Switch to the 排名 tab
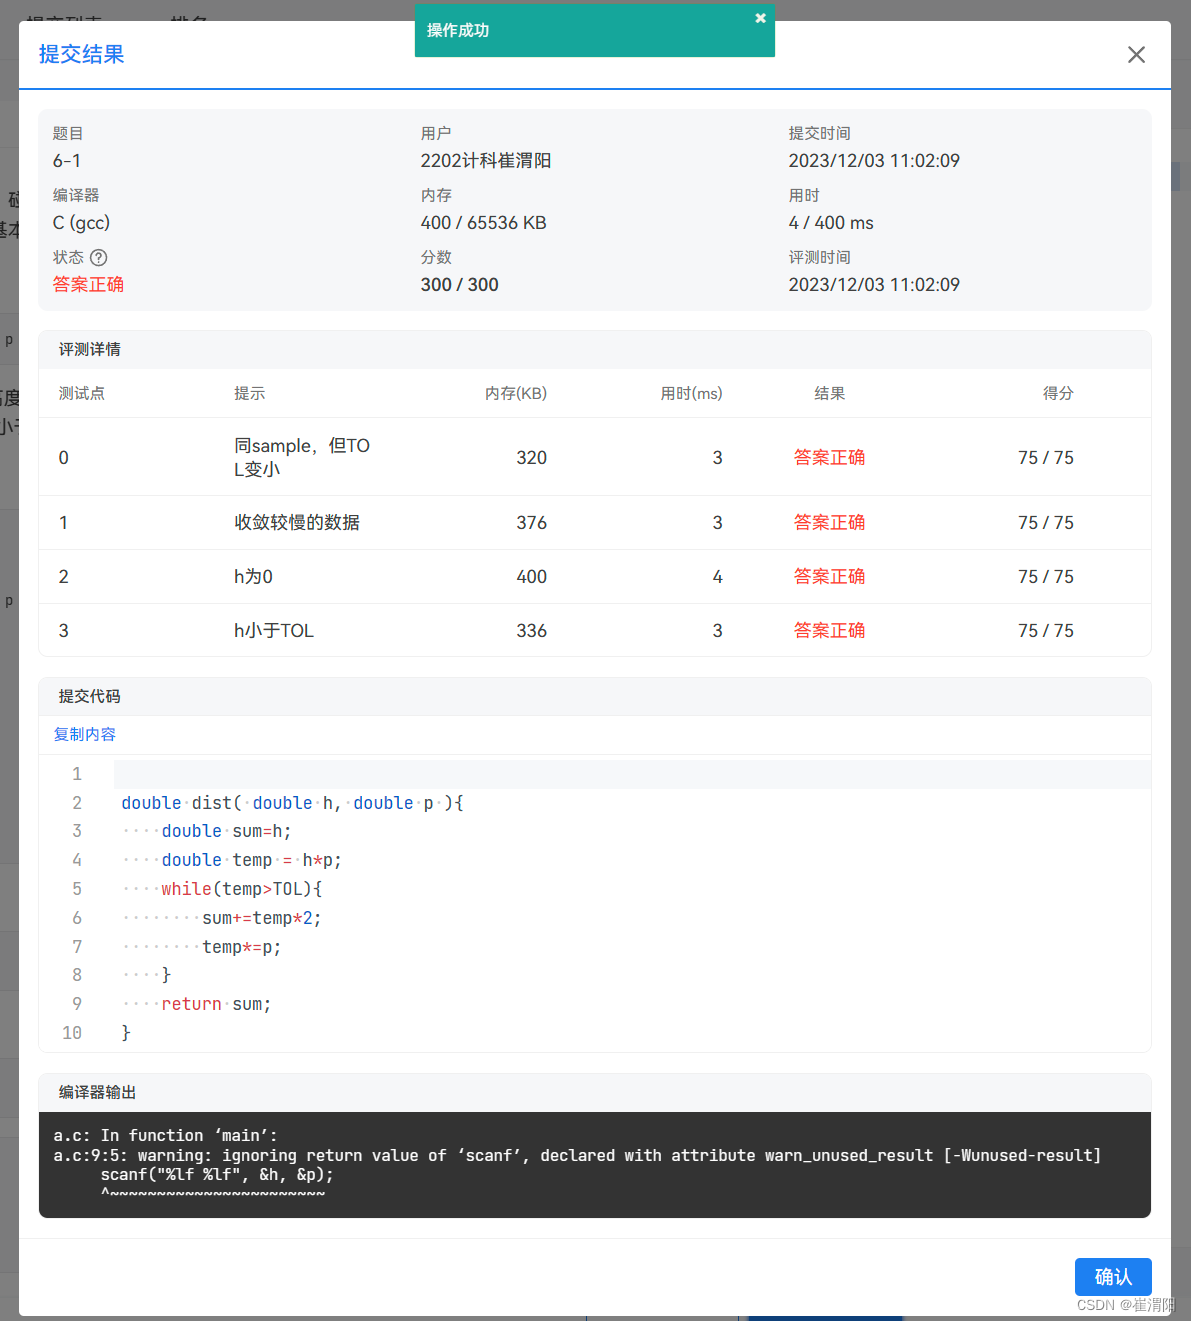This screenshot has height=1321, width=1191. pos(190,18)
